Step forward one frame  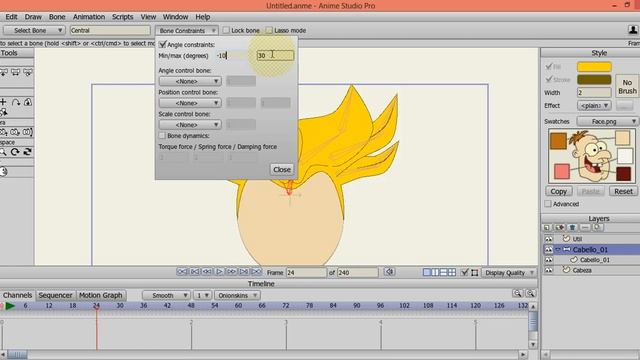(231, 272)
